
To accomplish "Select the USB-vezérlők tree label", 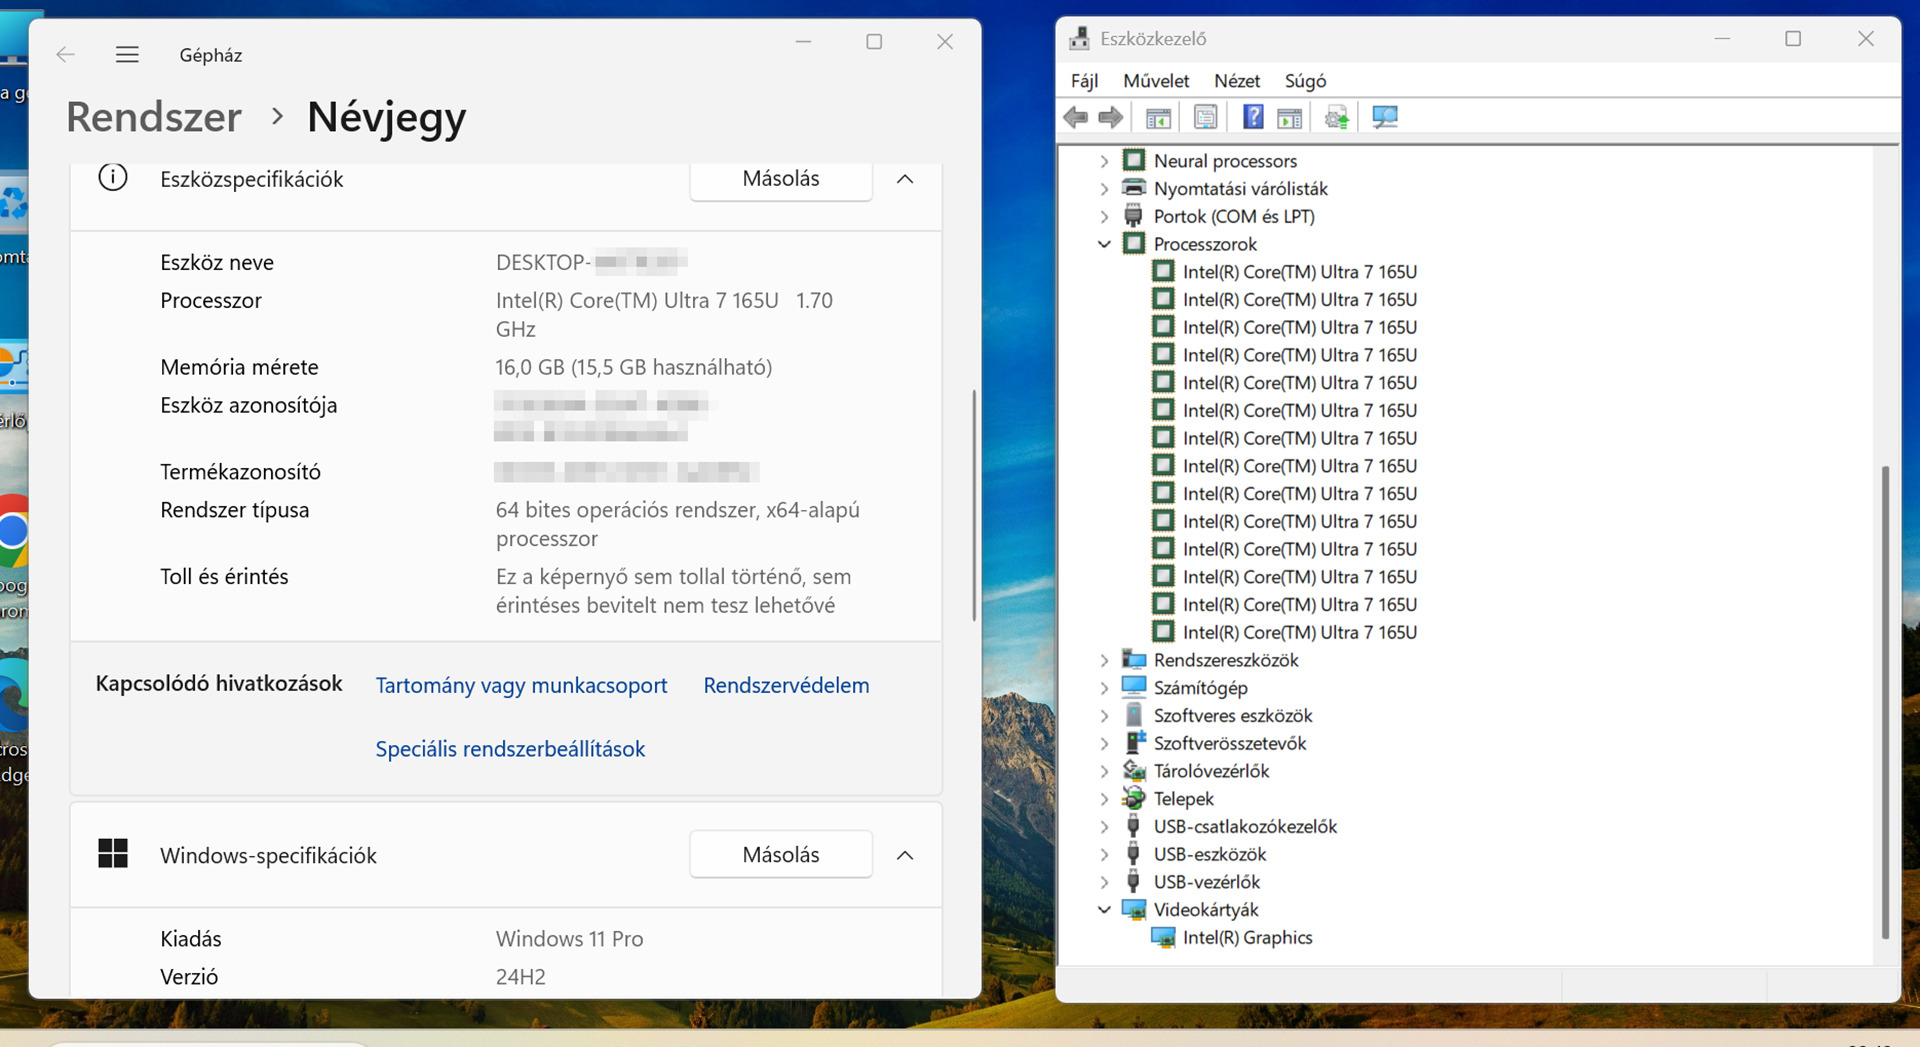I will (x=1207, y=882).
